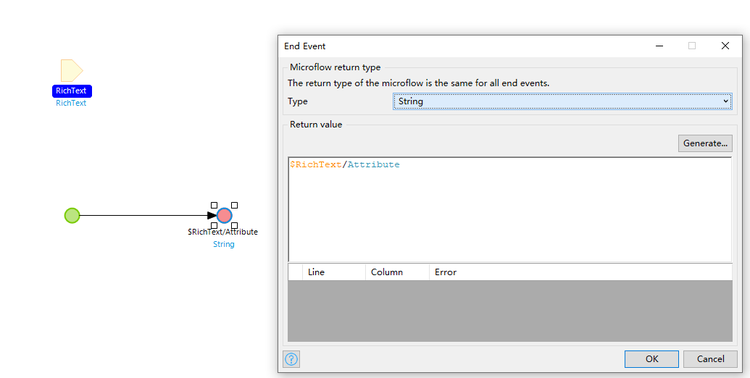This screenshot has width=750, height=378.
Task: Close the End Event dialog
Action: coord(725,46)
